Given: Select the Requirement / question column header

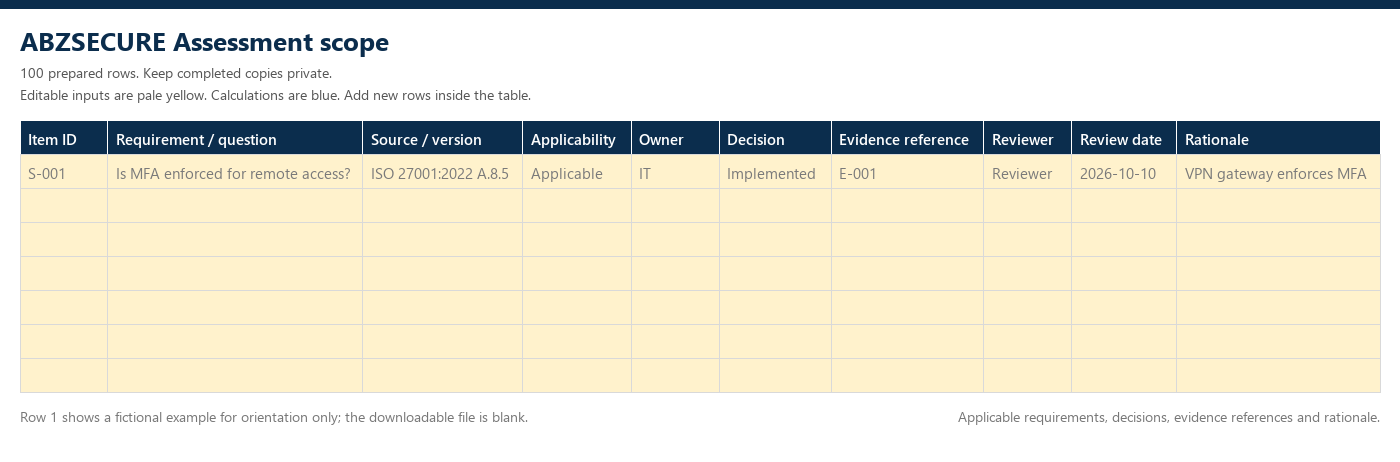Looking at the screenshot, I should coord(235,138).
